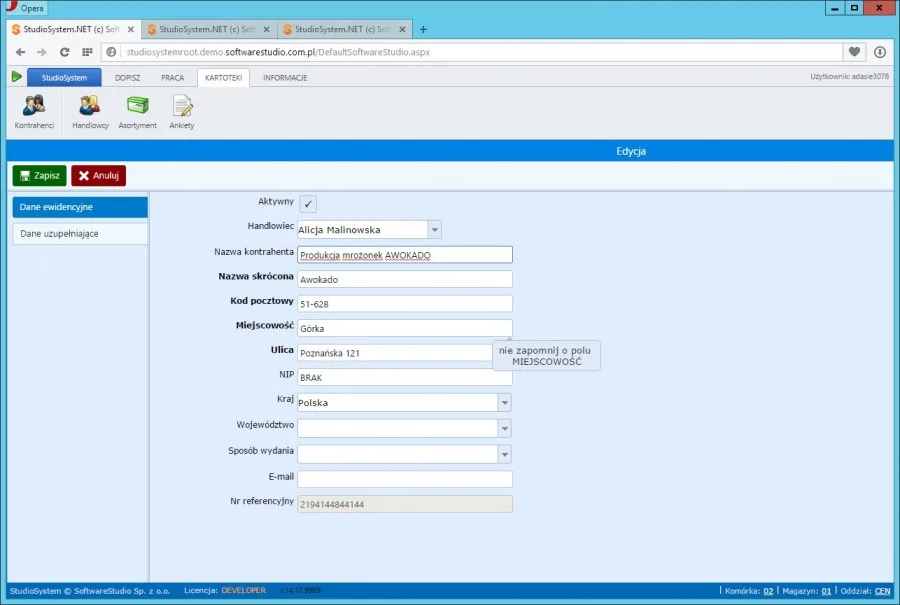Switch to the PRACA ribbon tab

coord(172,77)
